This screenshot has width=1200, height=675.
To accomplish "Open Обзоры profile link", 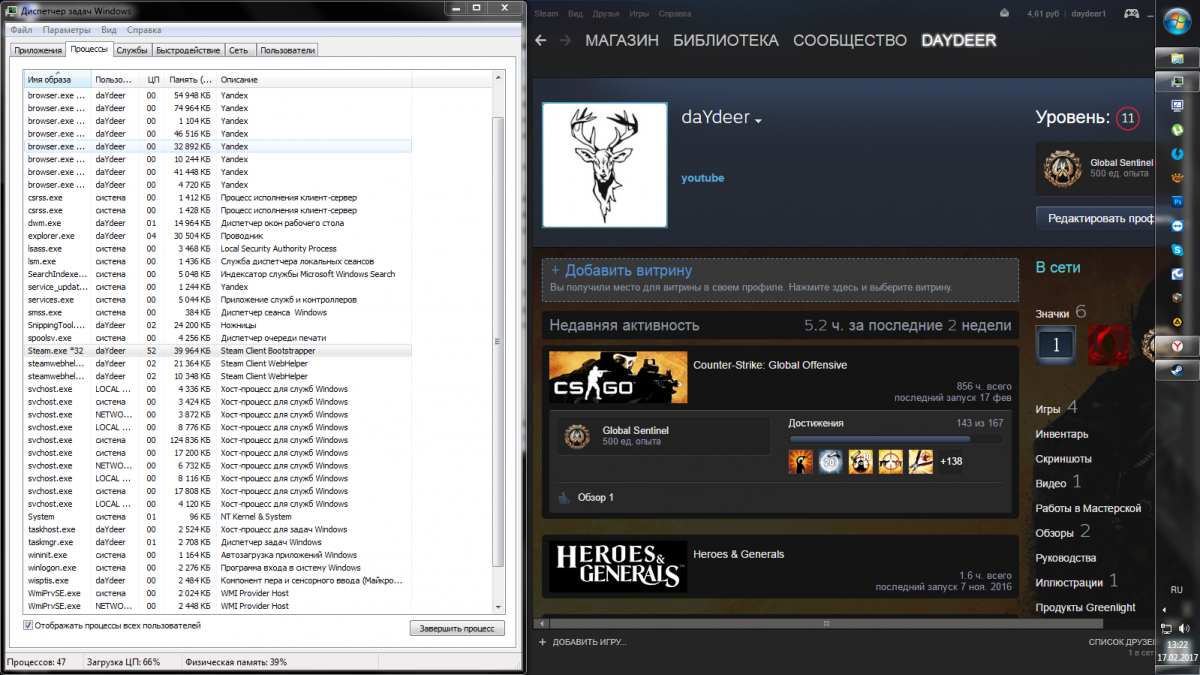I will coord(1054,533).
